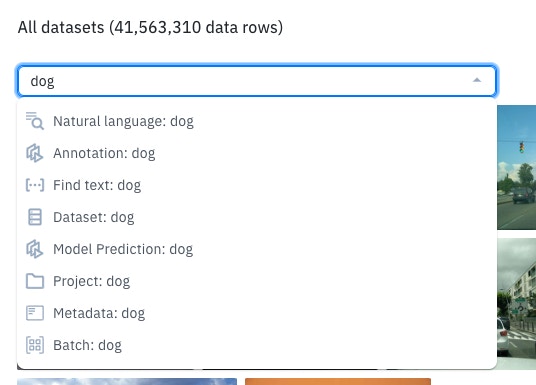
Task: Click the Natural language search icon
Action: [x=35, y=121]
